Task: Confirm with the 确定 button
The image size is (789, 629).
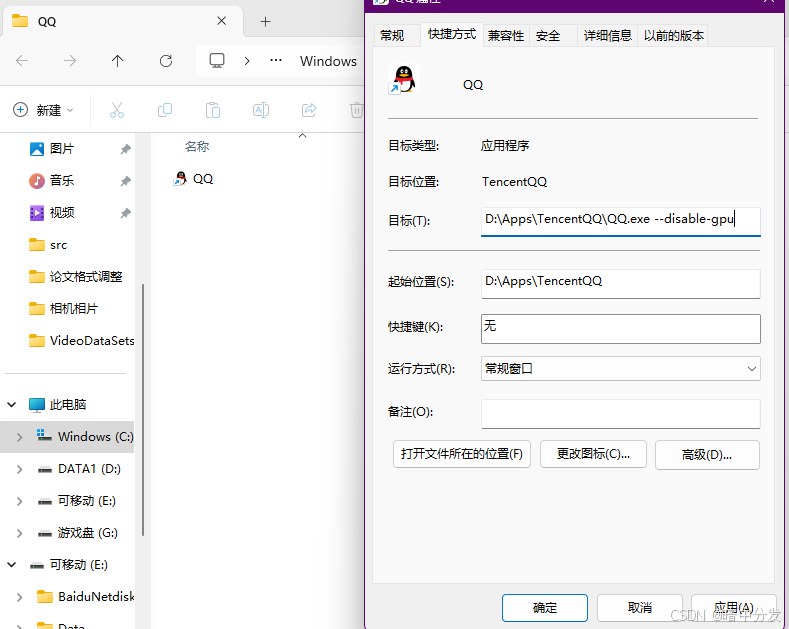Action: [x=544, y=608]
